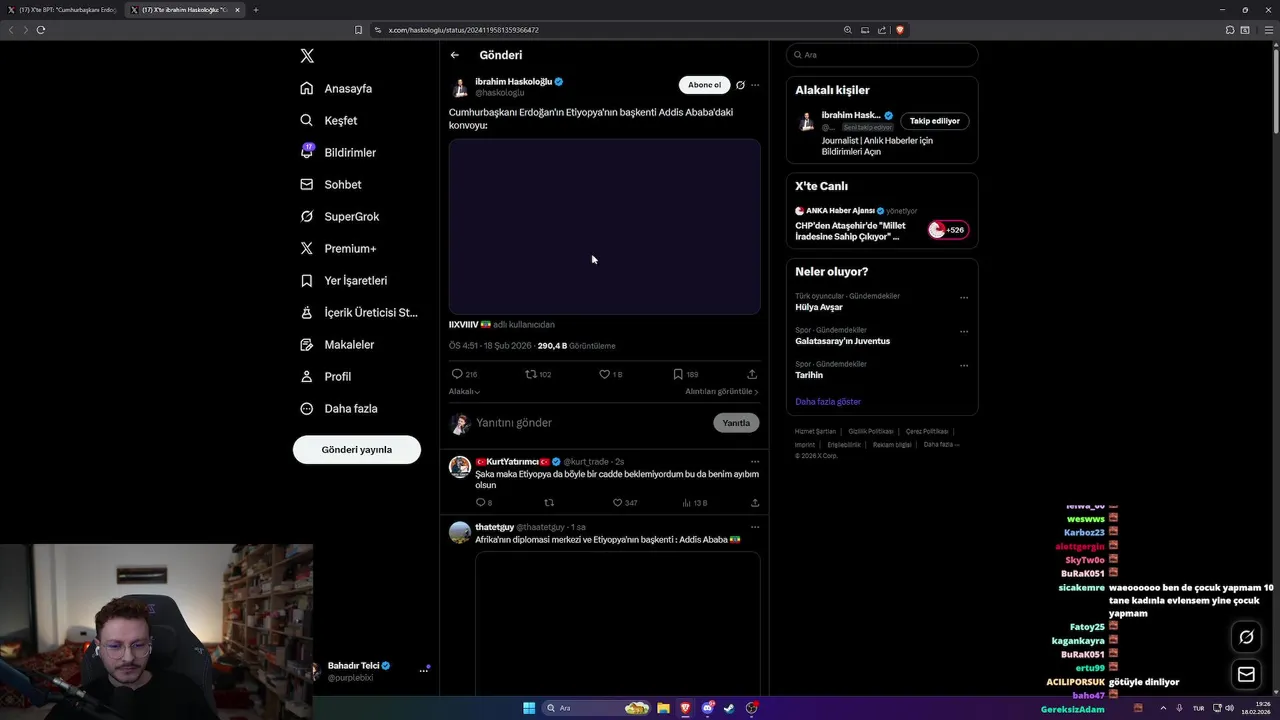Open Makaleler in sidebar
This screenshot has width=1280, height=720.
click(x=336, y=345)
